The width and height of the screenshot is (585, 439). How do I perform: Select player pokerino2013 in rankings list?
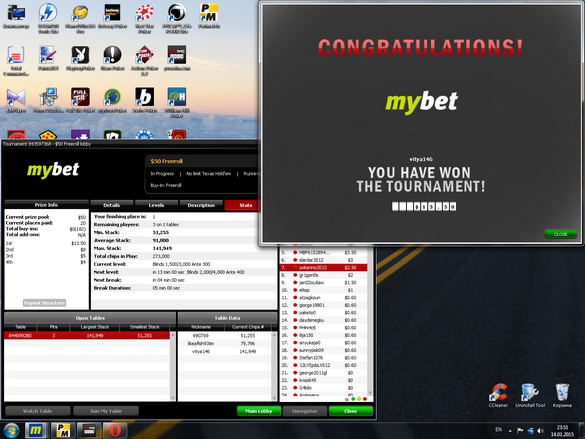pos(323,267)
